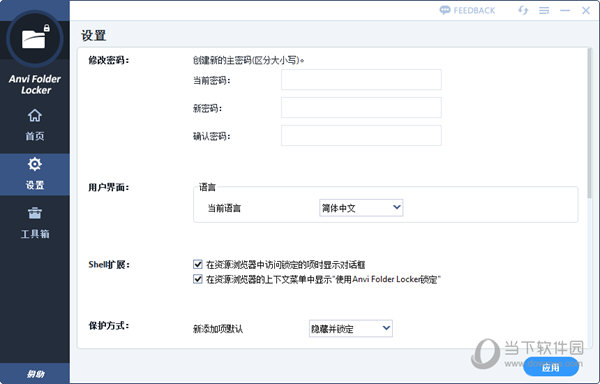Open the 设置 settings gear tab
This screenshot has width=600, height=384.
point(35,174)
